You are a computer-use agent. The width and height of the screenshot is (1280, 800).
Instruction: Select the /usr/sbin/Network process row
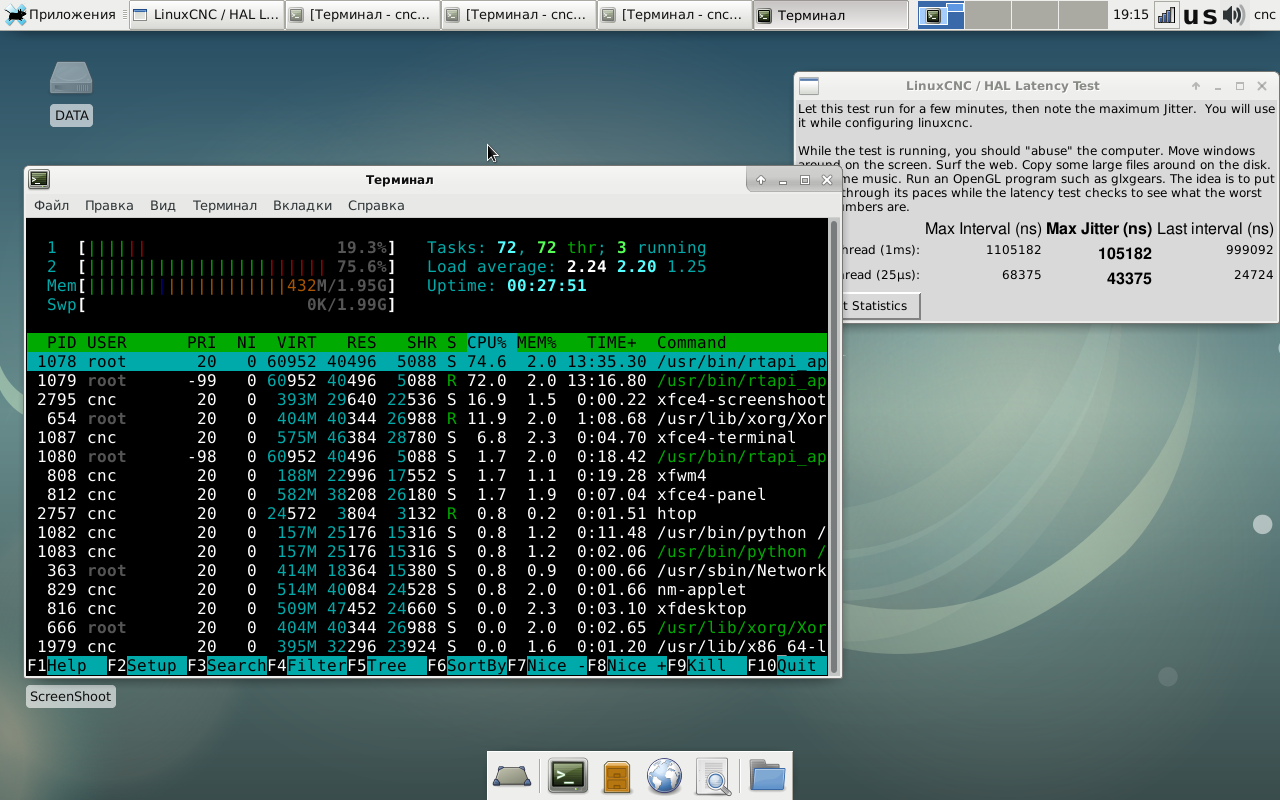(427, 570)
